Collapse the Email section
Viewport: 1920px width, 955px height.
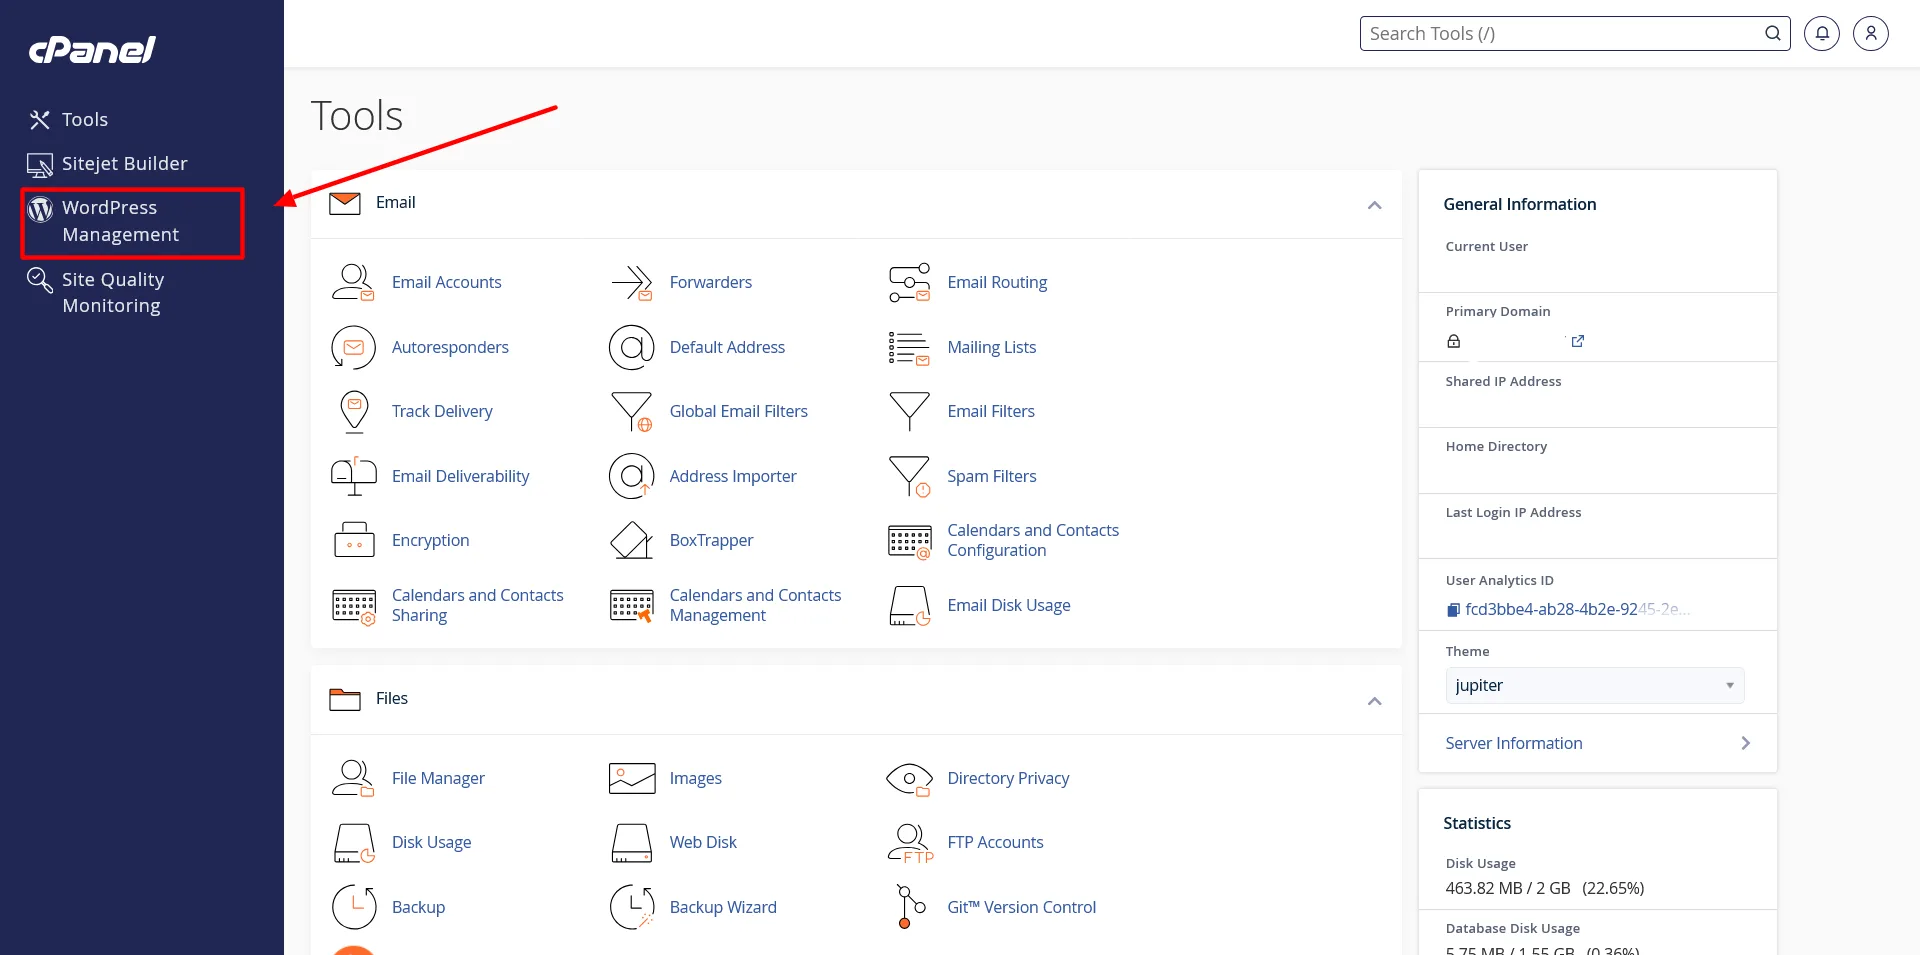coord(1374,205)
